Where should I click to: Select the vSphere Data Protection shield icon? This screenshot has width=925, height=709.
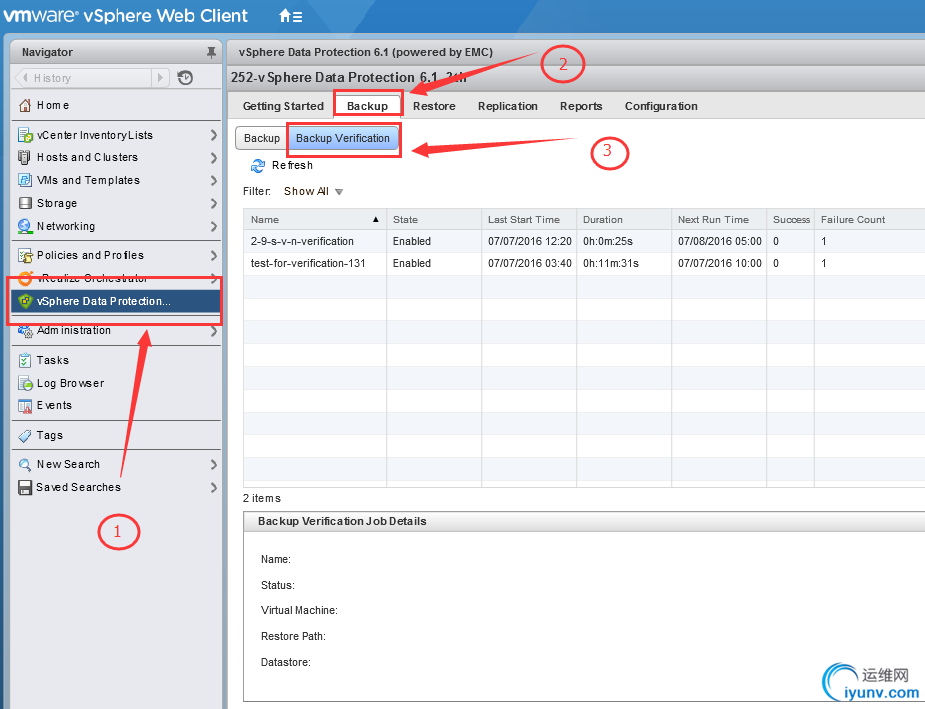click(x=25, y=301)
